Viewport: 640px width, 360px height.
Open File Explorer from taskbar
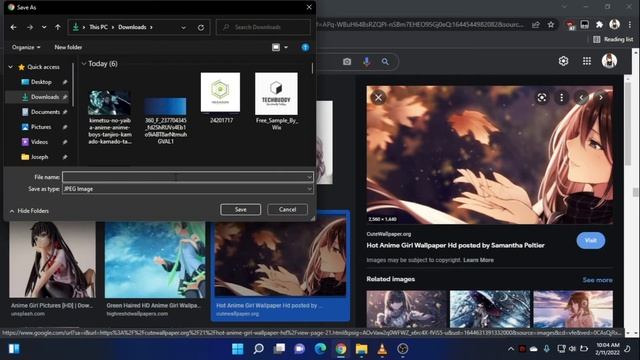coord(362,349)
